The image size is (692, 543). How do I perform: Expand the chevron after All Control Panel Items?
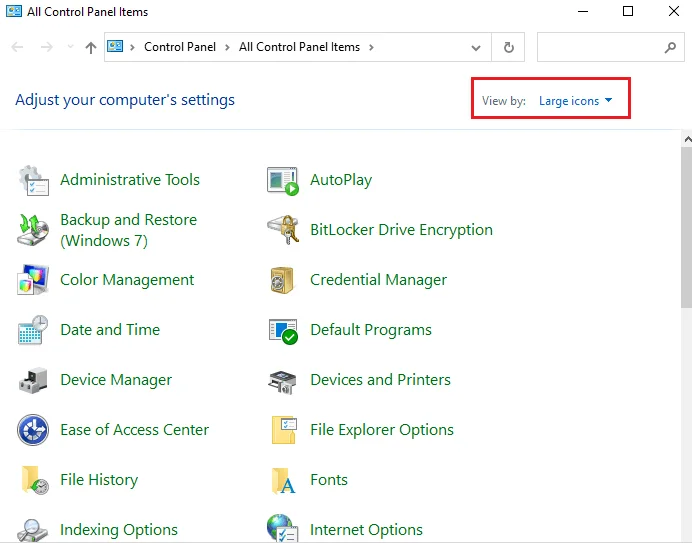371,47
